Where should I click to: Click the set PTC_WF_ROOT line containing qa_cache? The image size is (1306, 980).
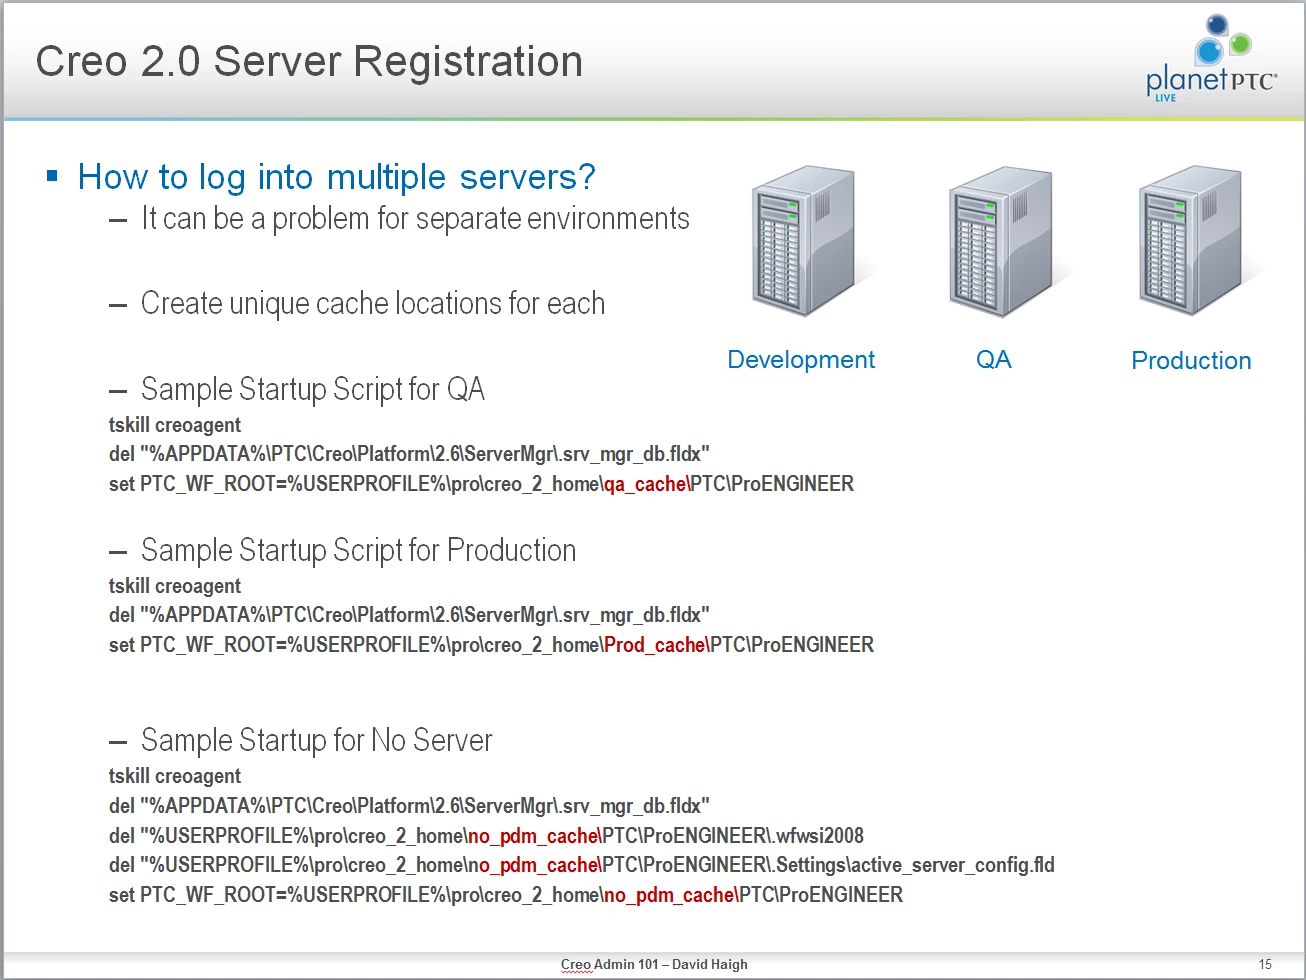click(481, 484)
